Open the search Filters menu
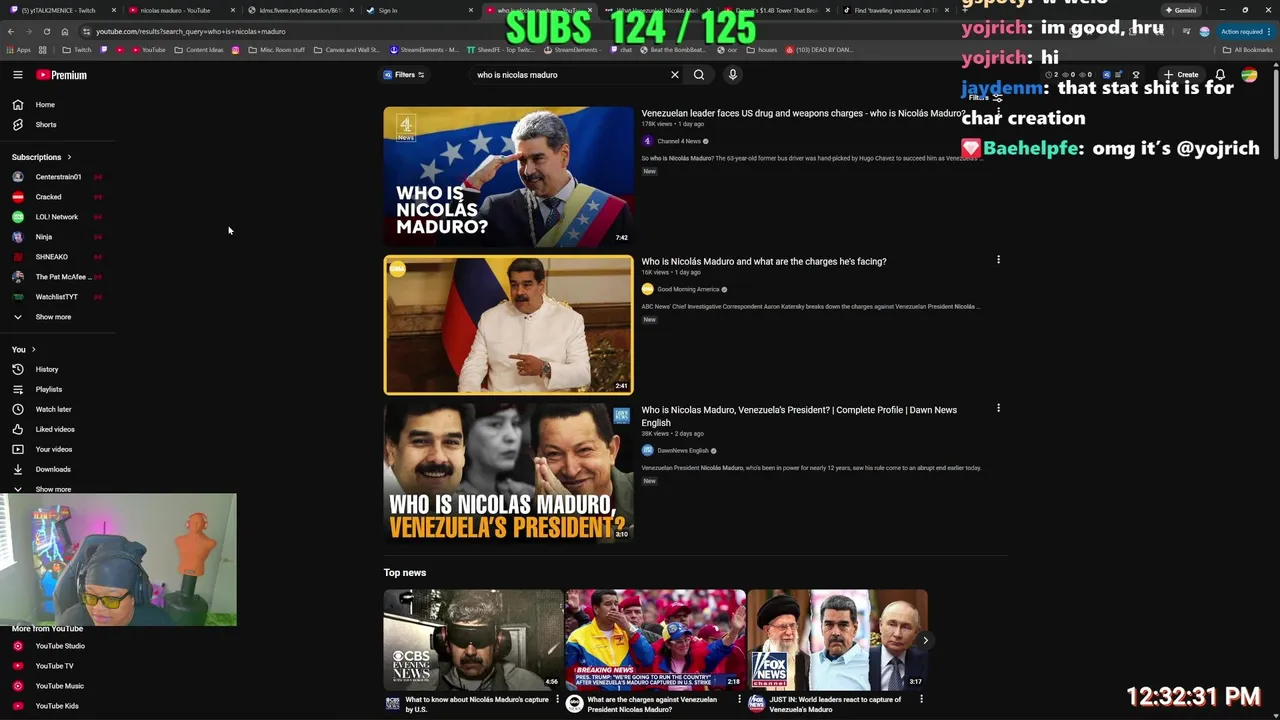Viewport: 1280px width, 720px height. 404,75
